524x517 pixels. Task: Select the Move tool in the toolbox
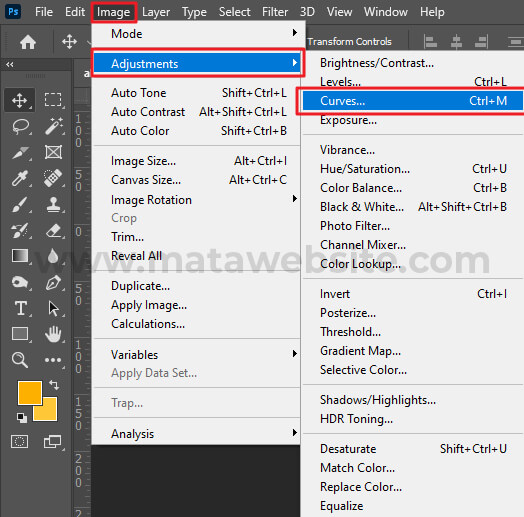(19, 100)
